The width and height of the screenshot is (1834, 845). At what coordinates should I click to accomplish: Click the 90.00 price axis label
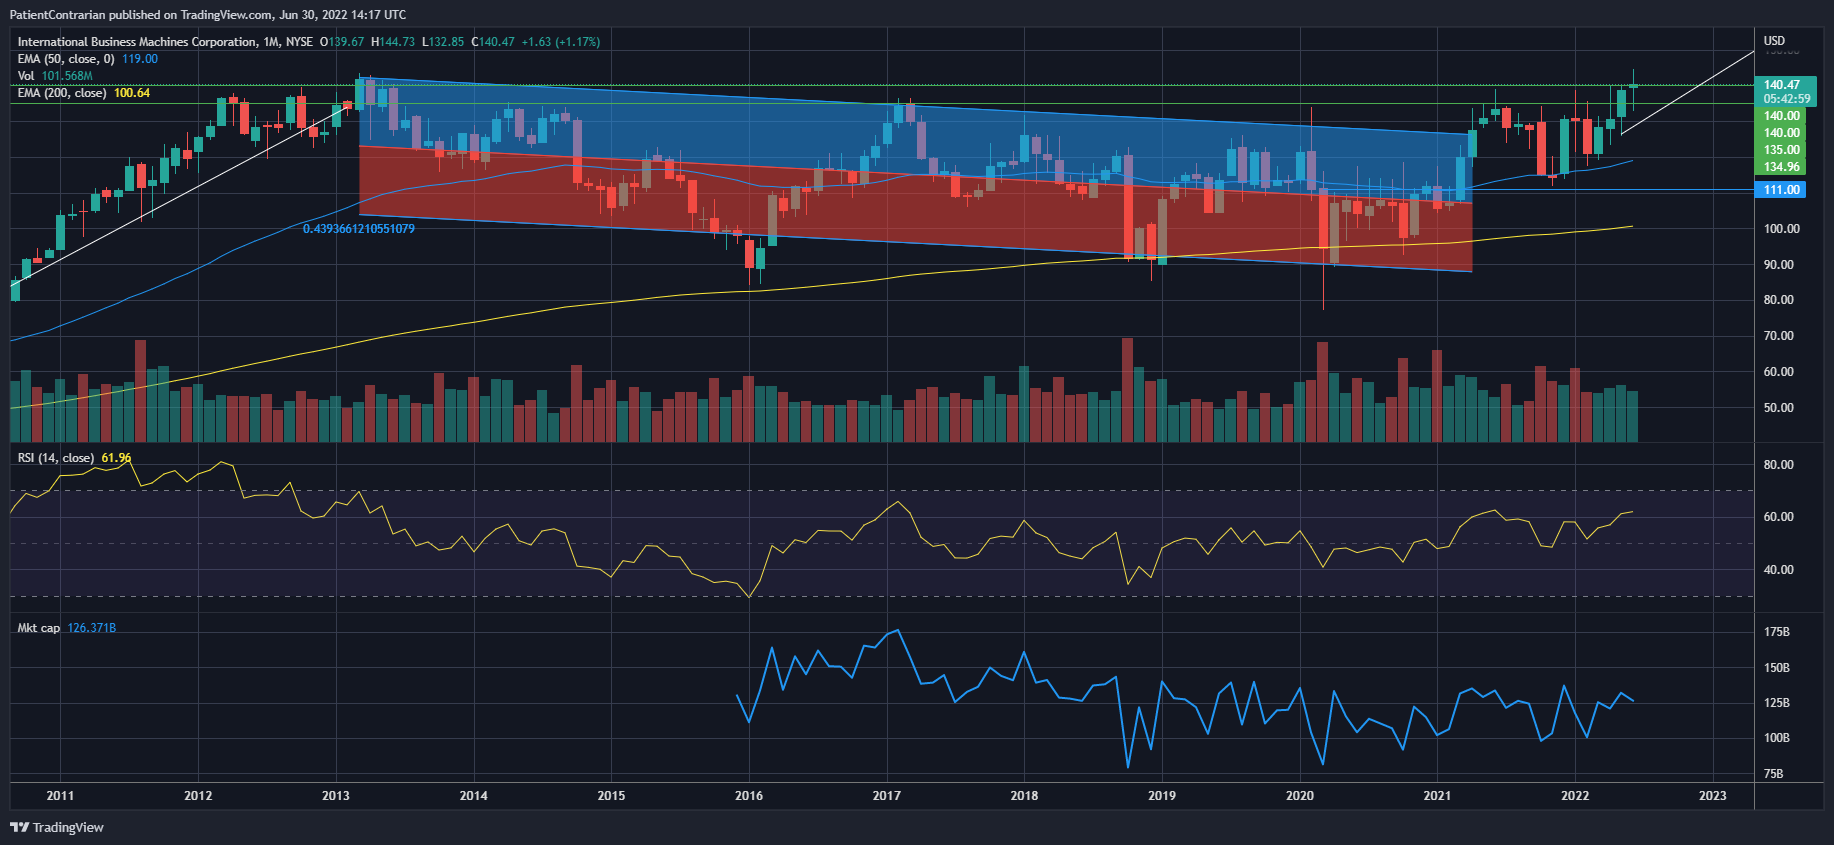pos(1778,265)
